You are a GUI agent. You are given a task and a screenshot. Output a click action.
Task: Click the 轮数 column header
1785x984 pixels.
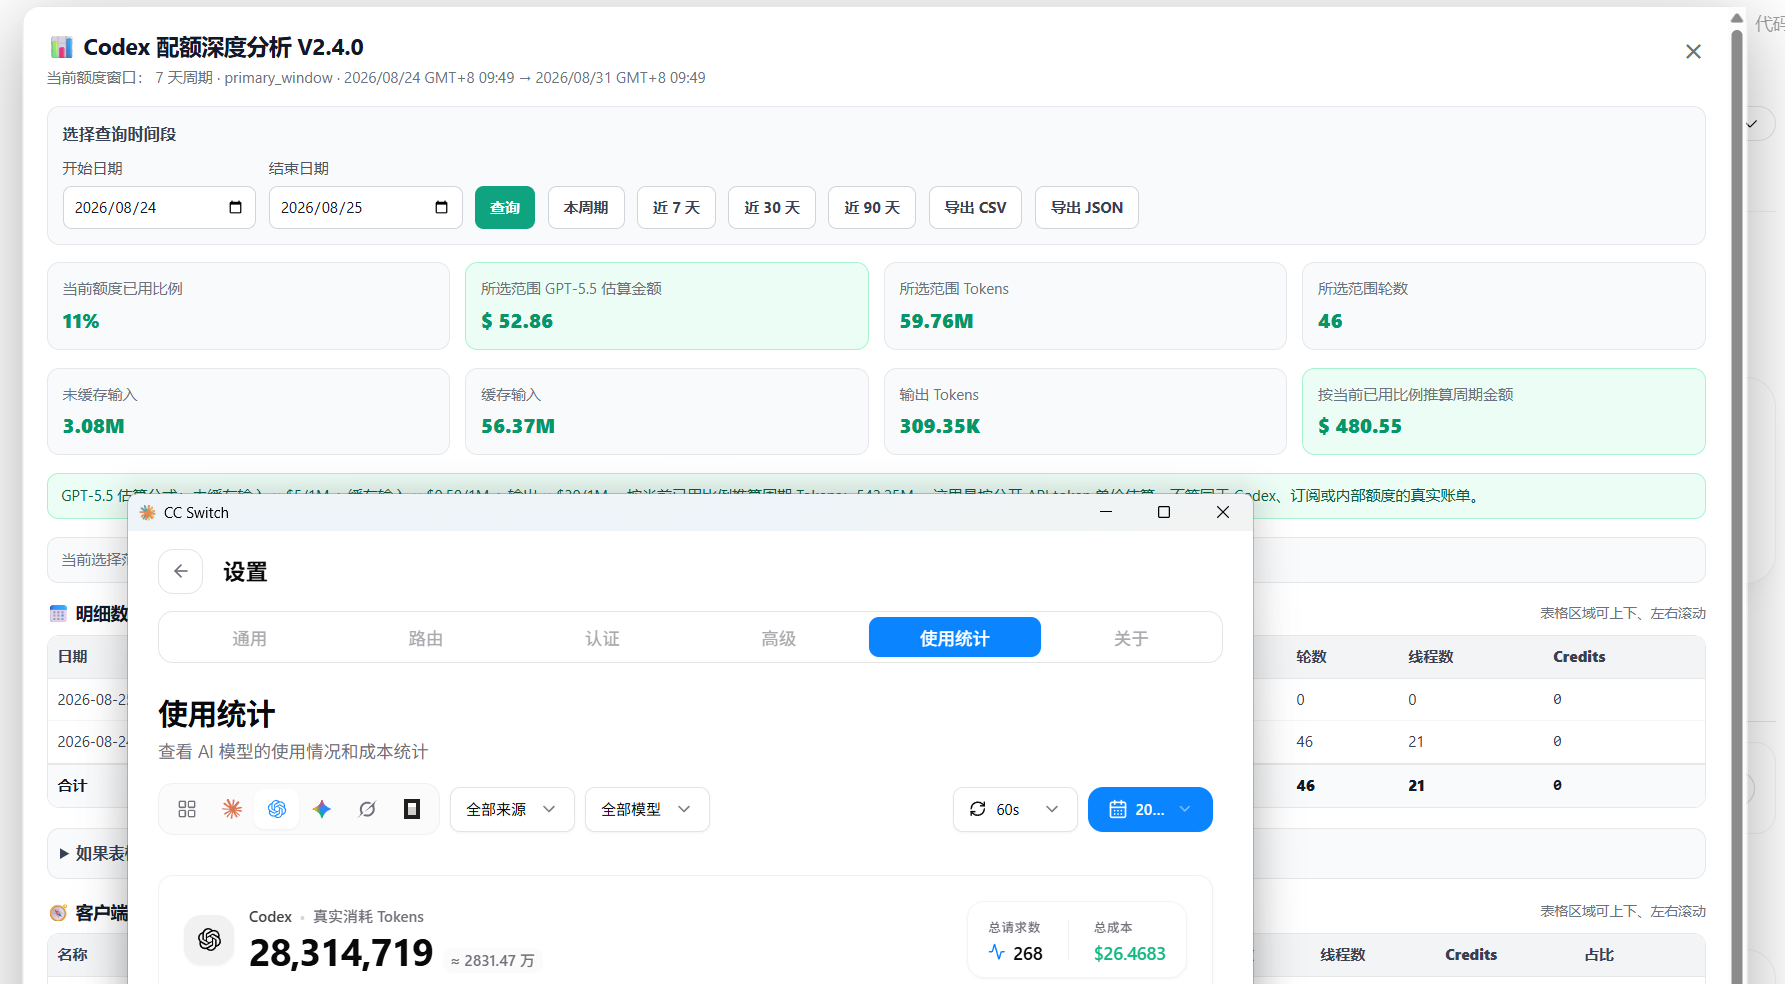tap(1311, 656)
